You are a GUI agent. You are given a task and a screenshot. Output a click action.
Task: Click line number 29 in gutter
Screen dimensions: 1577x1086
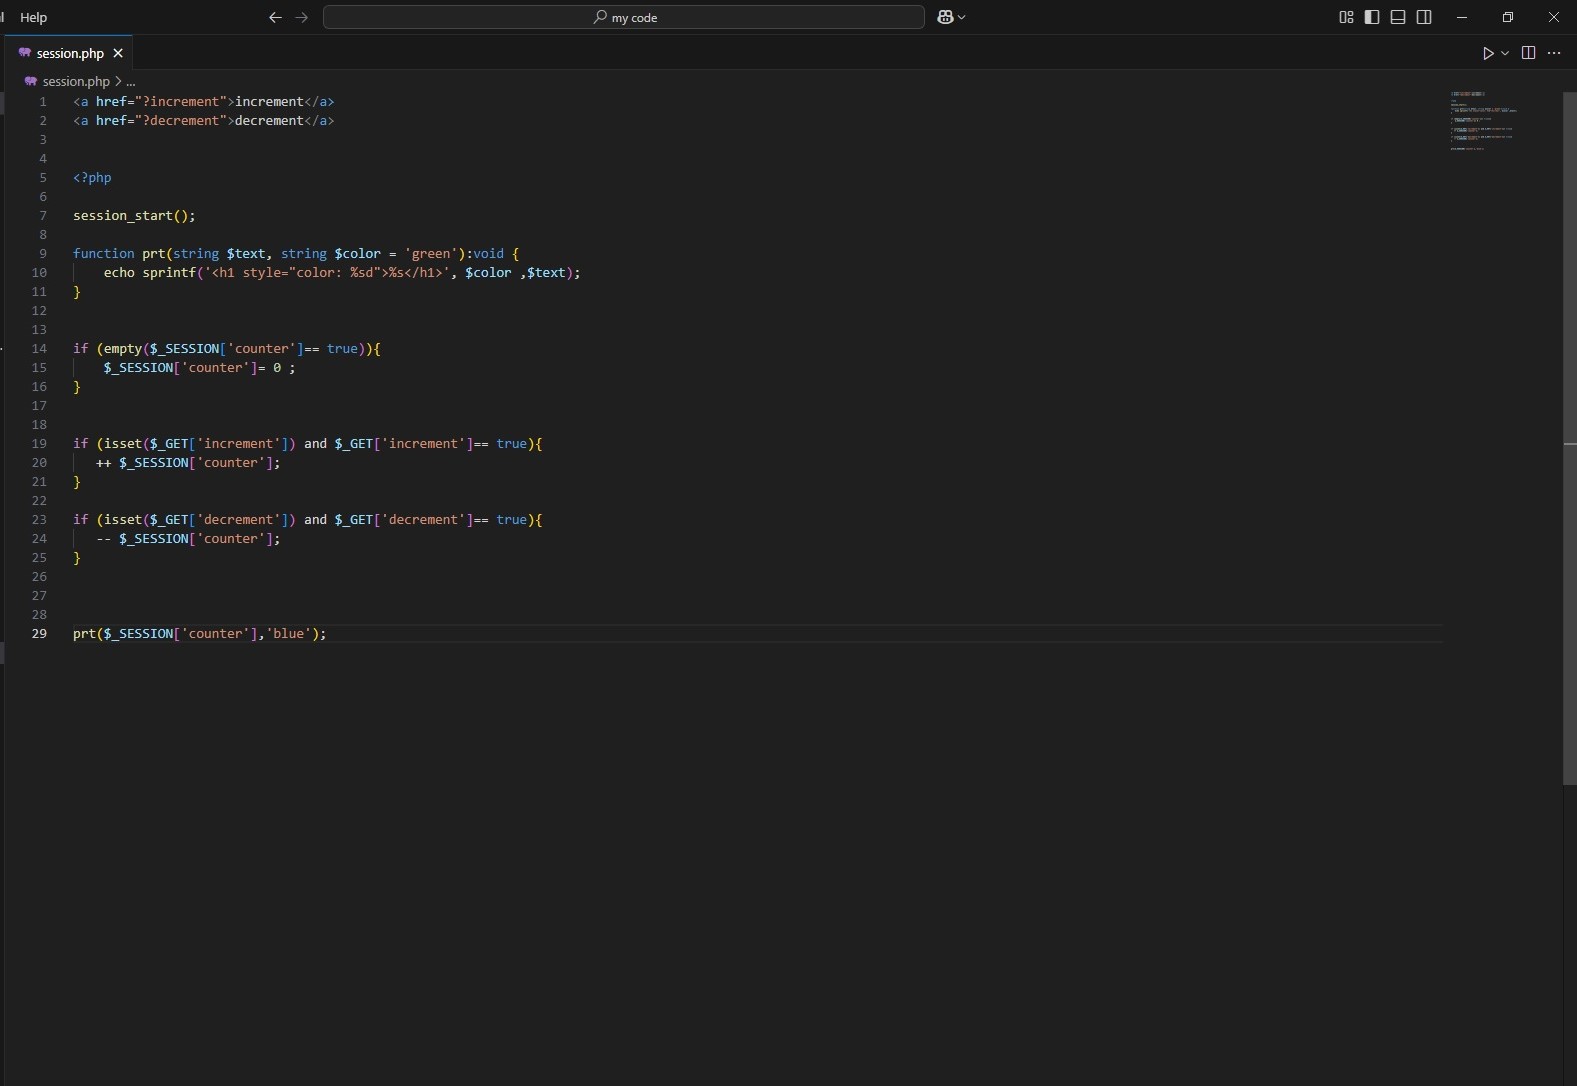pyautogui.click(x=39, y=633)
